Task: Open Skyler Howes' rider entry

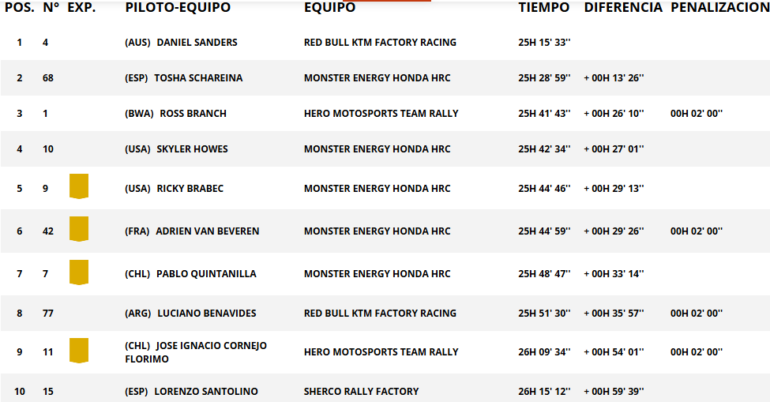Action: click(192, 150)
